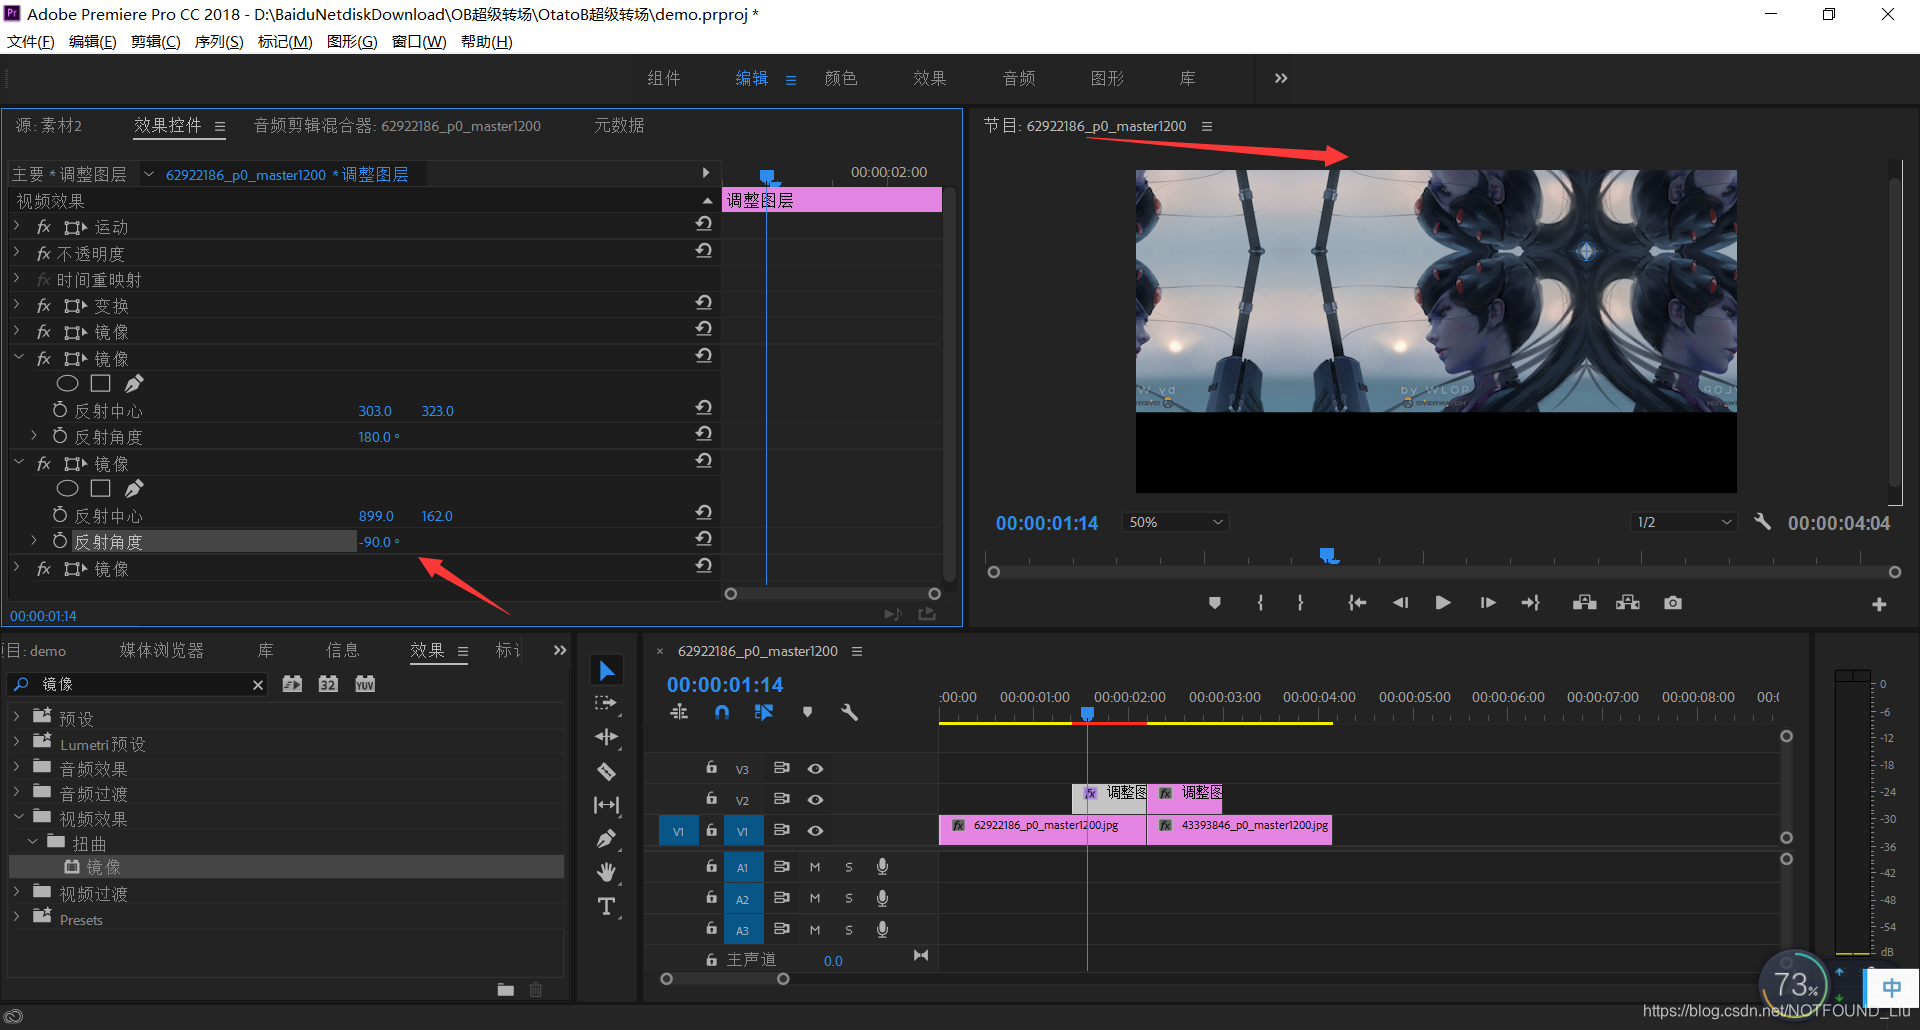Open 元数据 panel tab
This screenshot has width=1920, height=1030.
[619, 126]
